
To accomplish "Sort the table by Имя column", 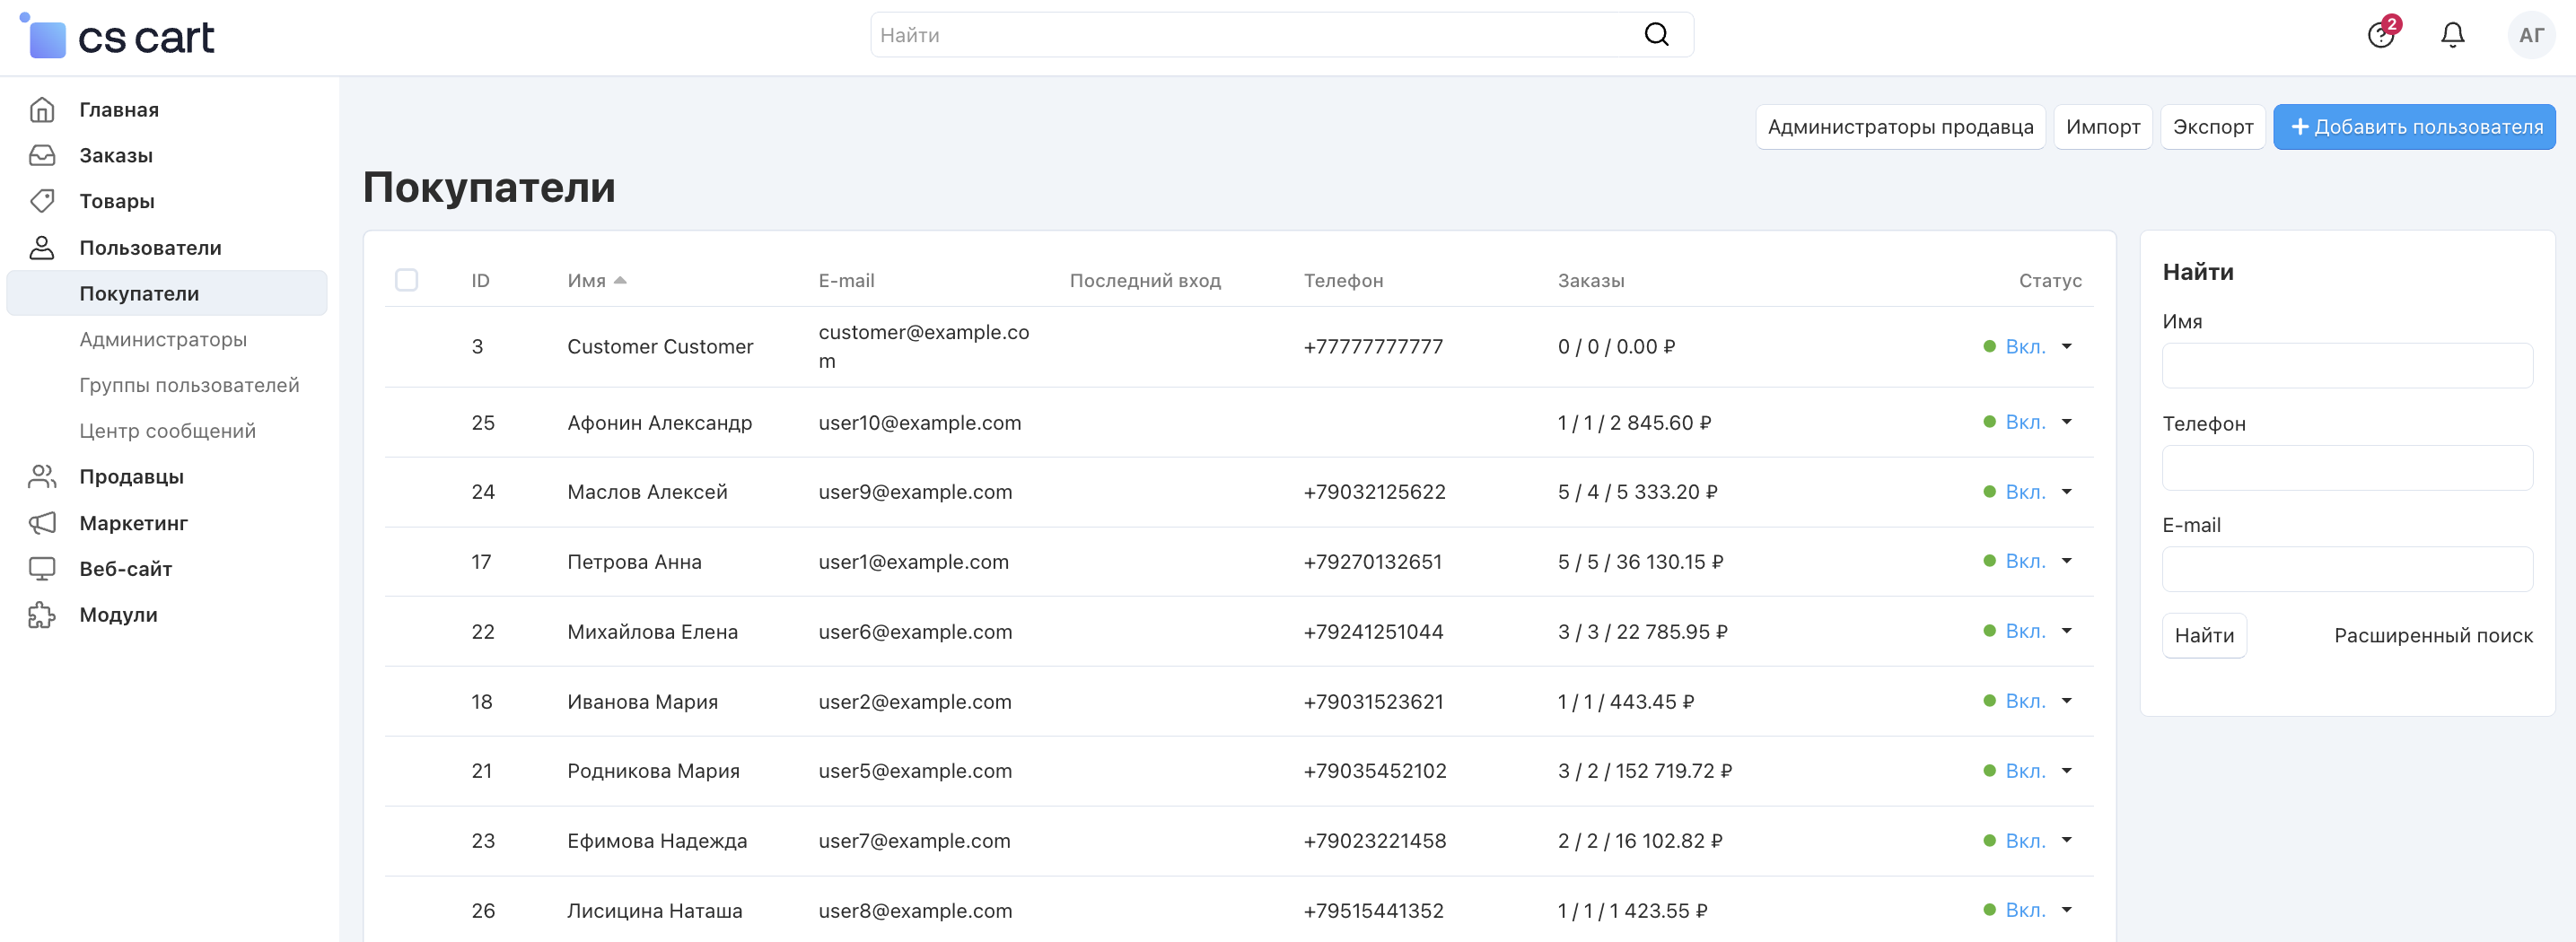I will tap(587, 281).
